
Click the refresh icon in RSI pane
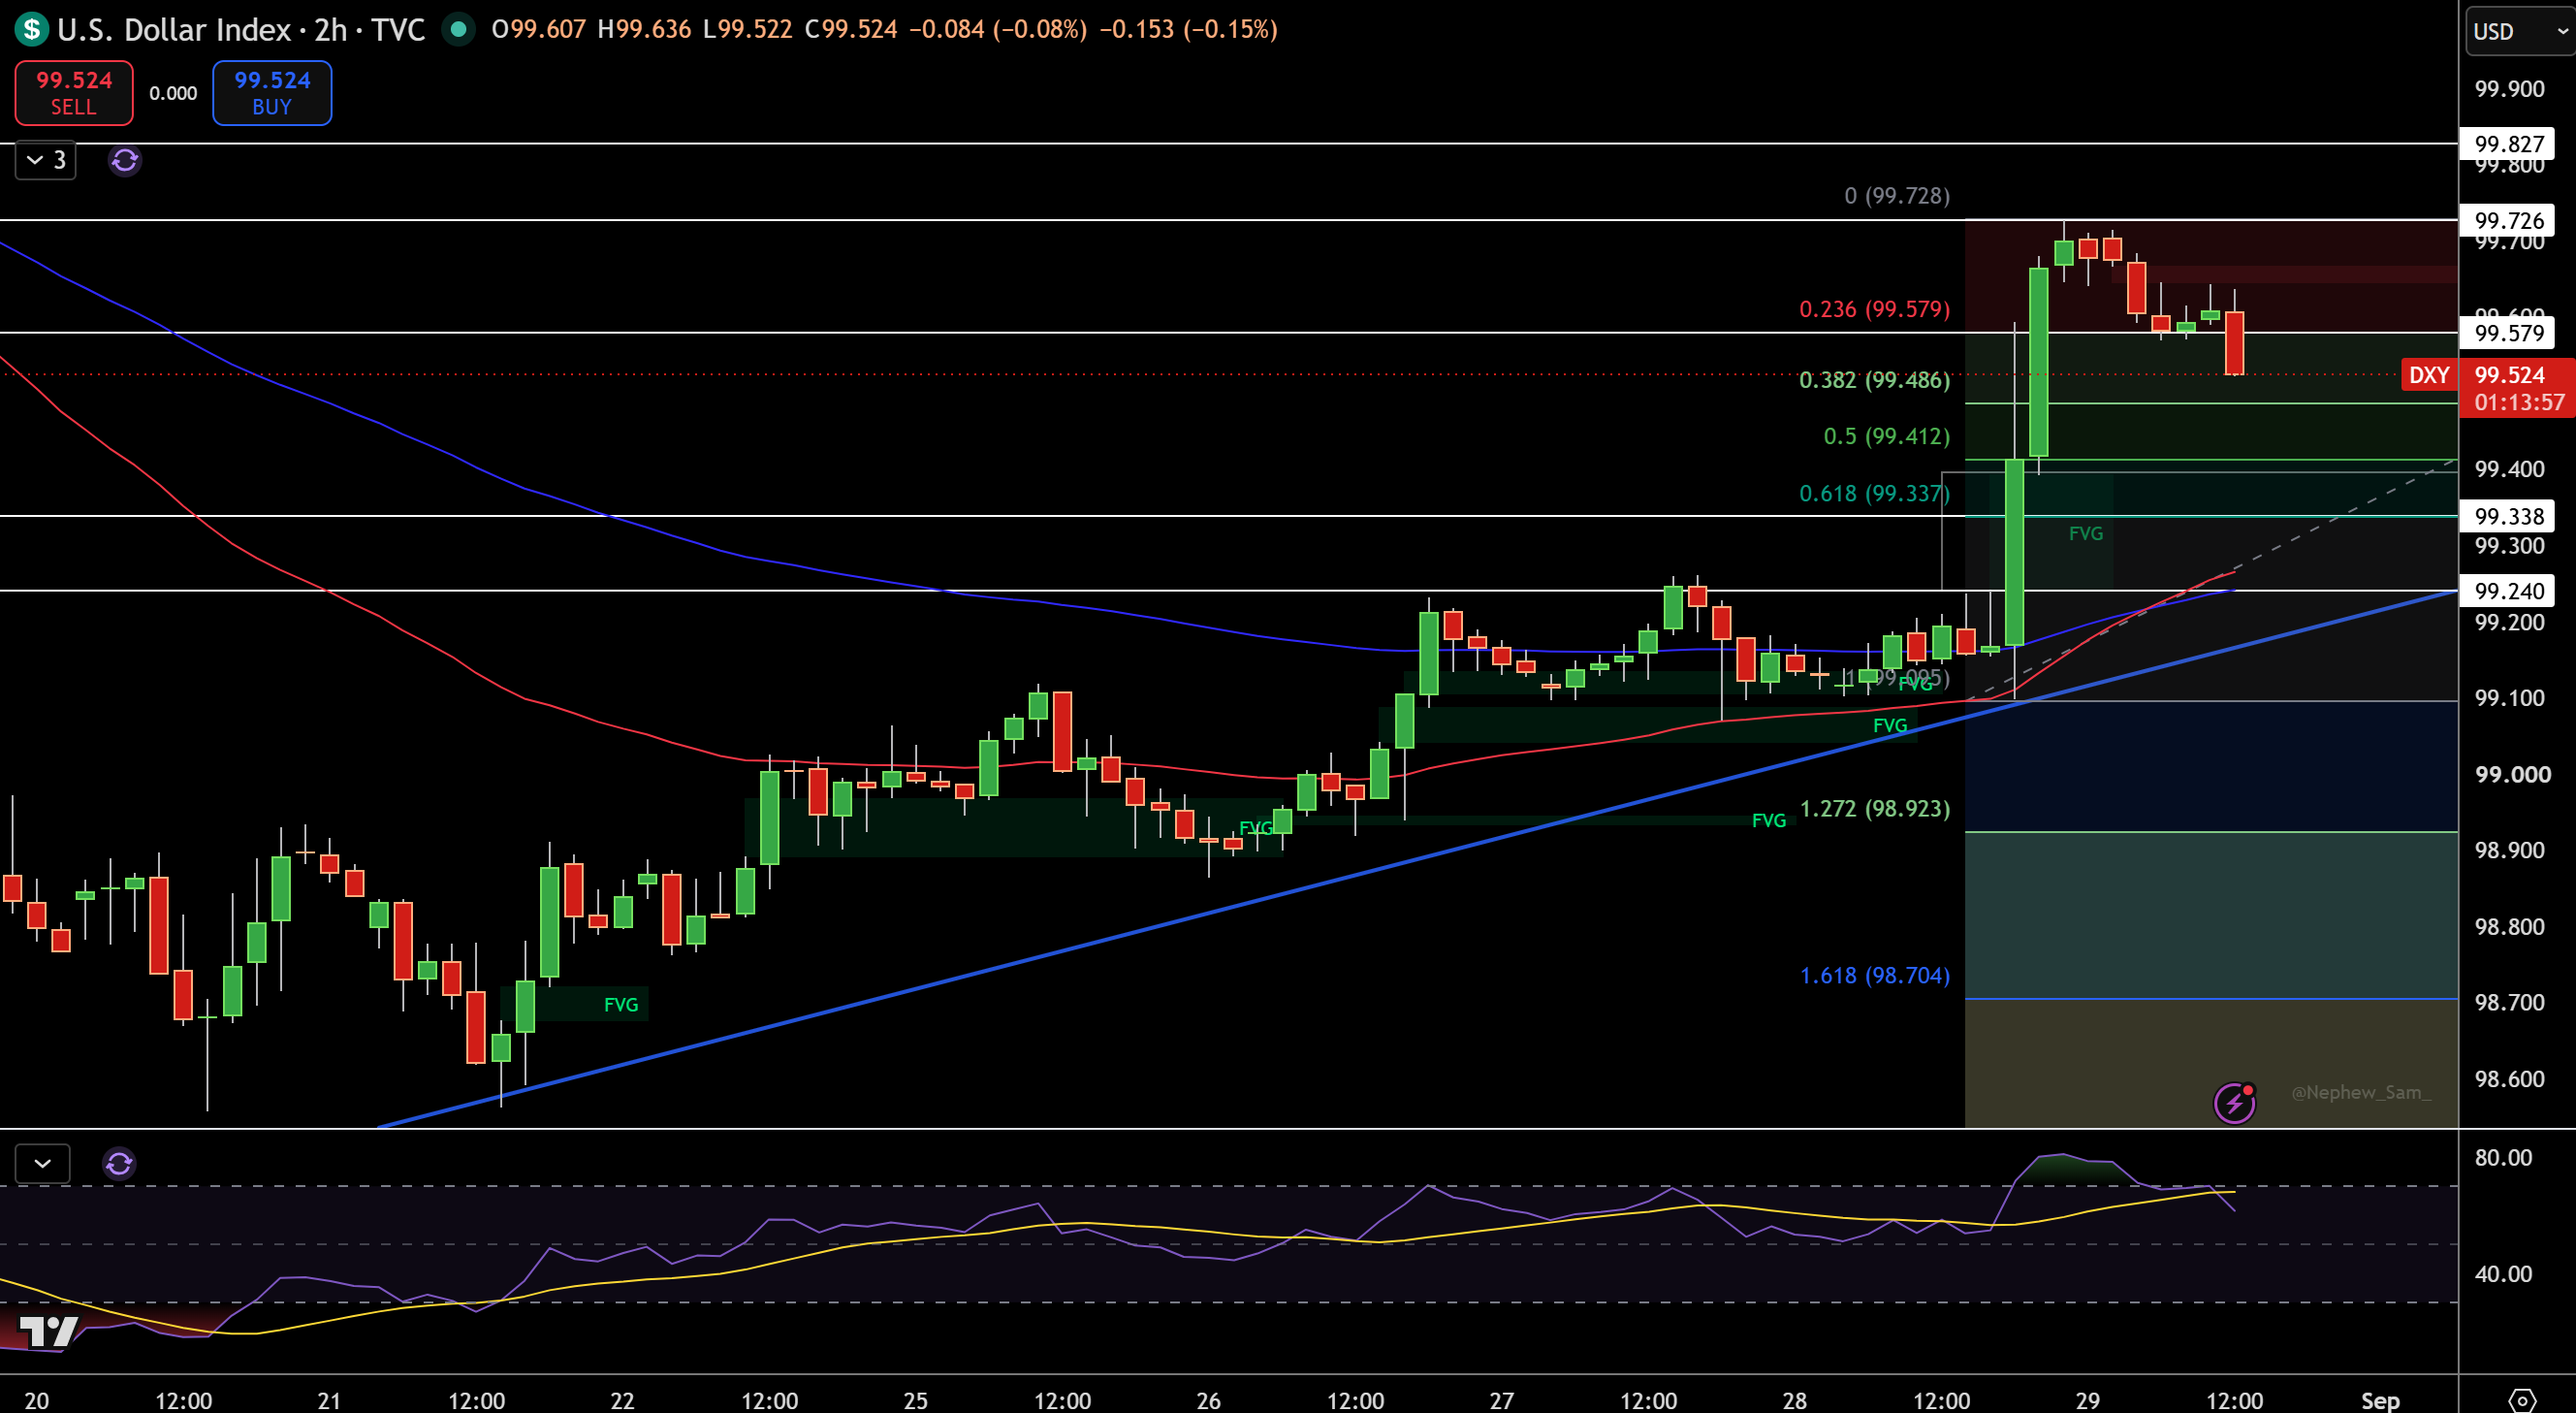[x=119, y=1164]
